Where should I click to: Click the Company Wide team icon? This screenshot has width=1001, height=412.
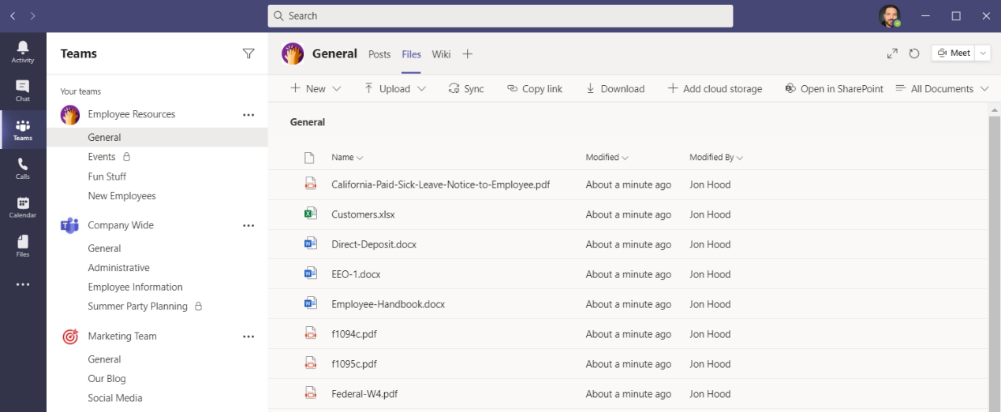click(x=70, y=225)
